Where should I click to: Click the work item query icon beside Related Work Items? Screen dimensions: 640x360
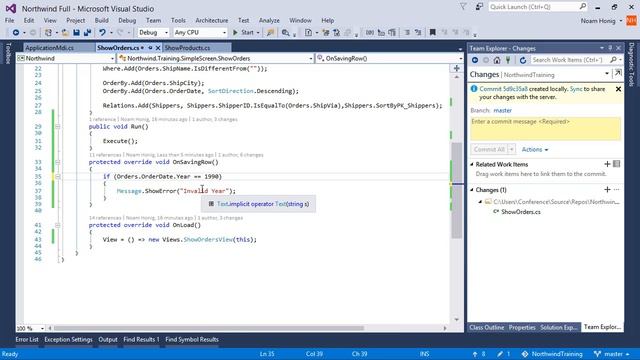616,164
